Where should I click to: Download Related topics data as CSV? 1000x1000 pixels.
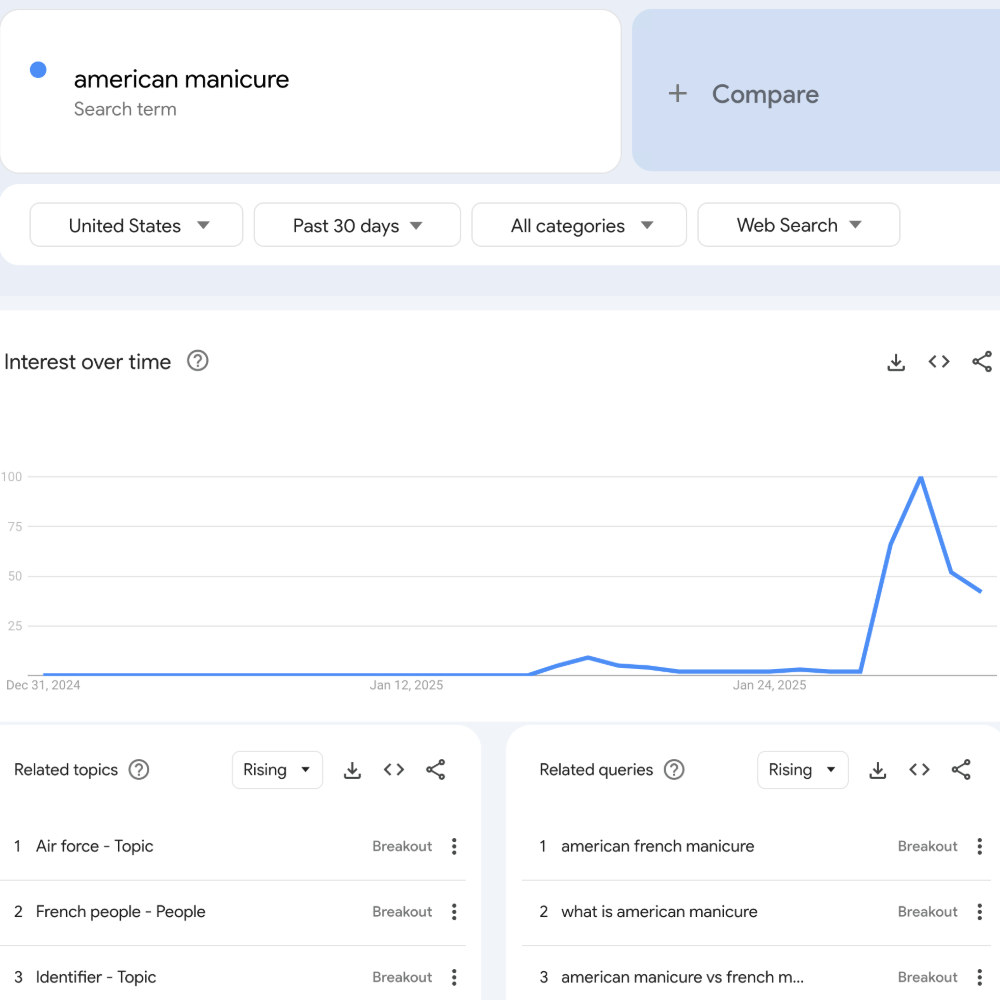tap(352, 770)
